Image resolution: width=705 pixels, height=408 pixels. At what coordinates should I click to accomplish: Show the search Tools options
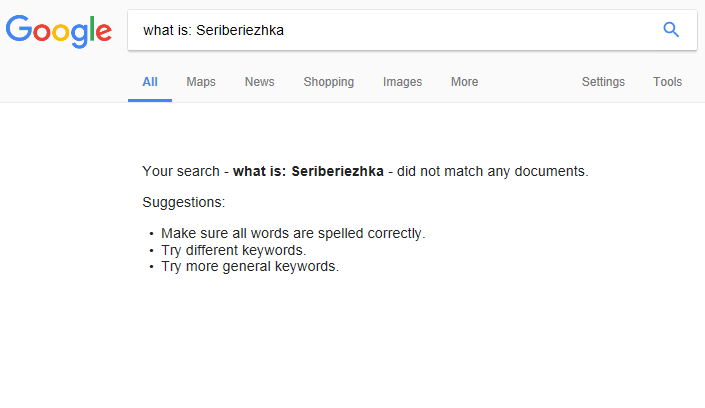click(668, 82)
